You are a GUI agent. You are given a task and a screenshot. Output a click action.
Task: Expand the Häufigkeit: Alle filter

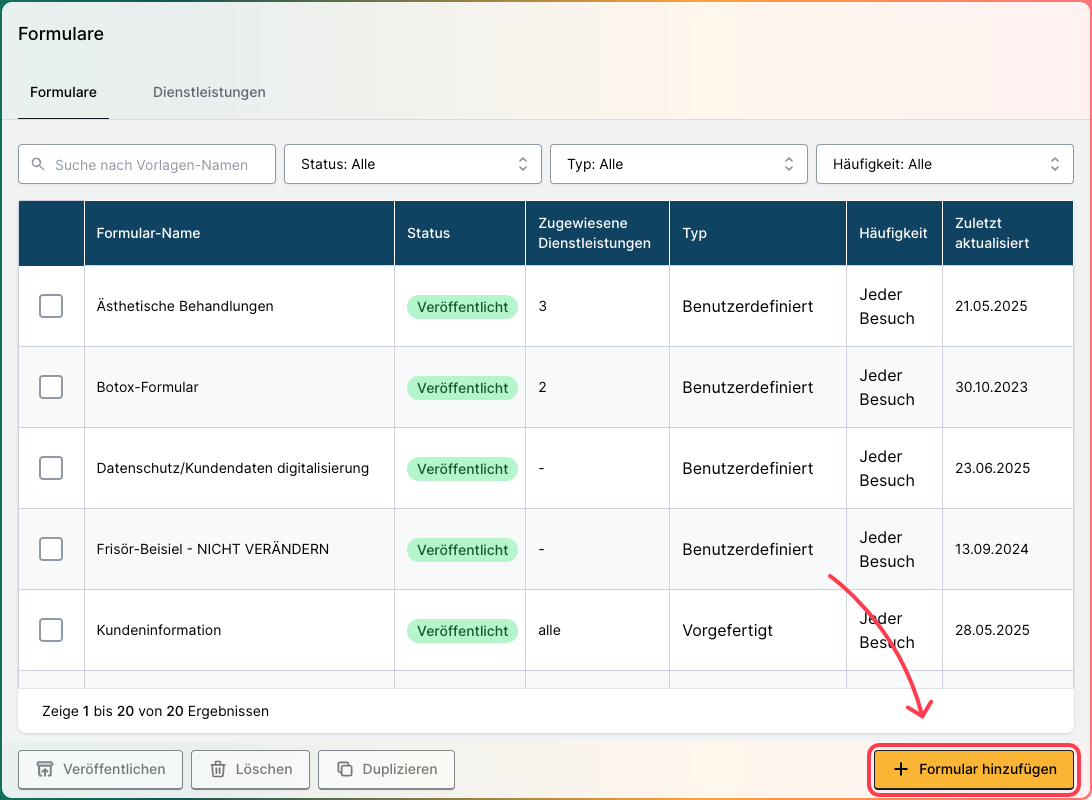point(944,164)
